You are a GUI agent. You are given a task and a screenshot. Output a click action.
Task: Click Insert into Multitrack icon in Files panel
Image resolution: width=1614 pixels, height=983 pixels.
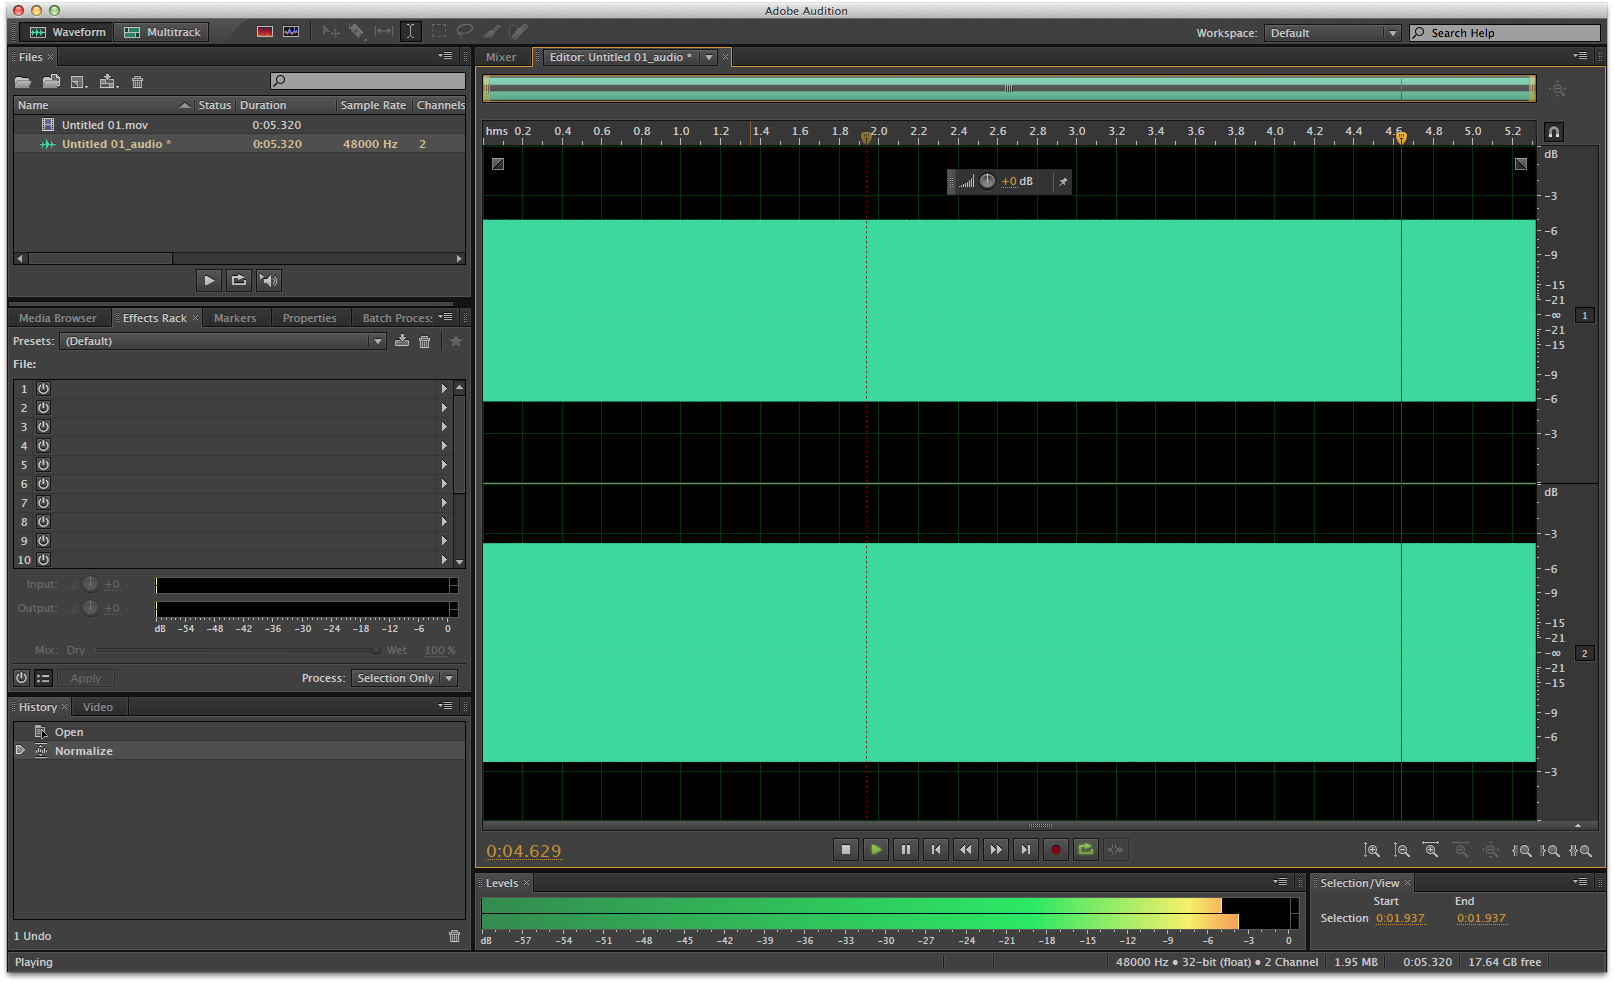109,82
